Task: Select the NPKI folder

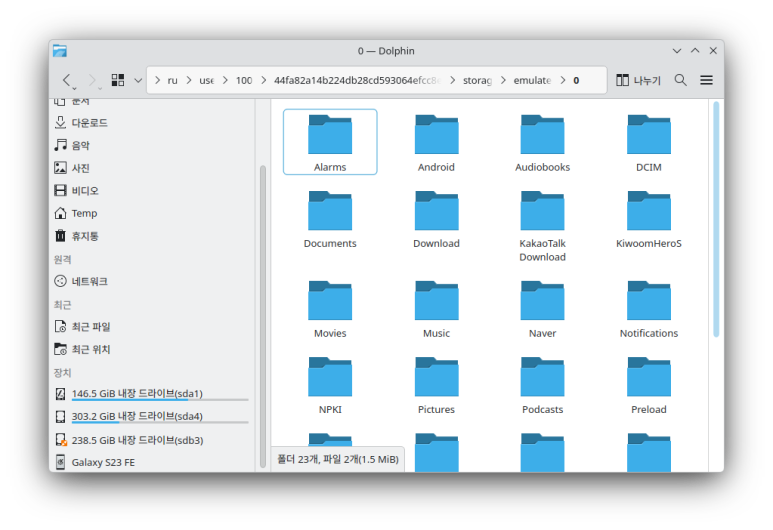Action: coord(330,385)
